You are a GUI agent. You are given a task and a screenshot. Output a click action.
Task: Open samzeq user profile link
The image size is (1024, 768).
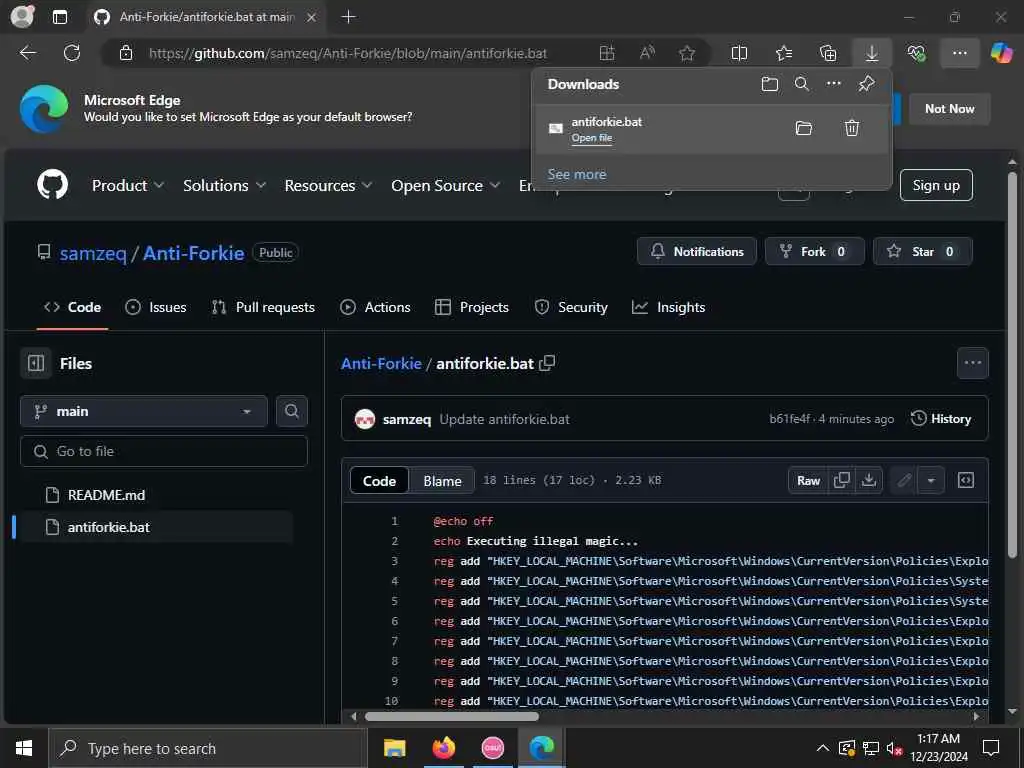[93, 253]
